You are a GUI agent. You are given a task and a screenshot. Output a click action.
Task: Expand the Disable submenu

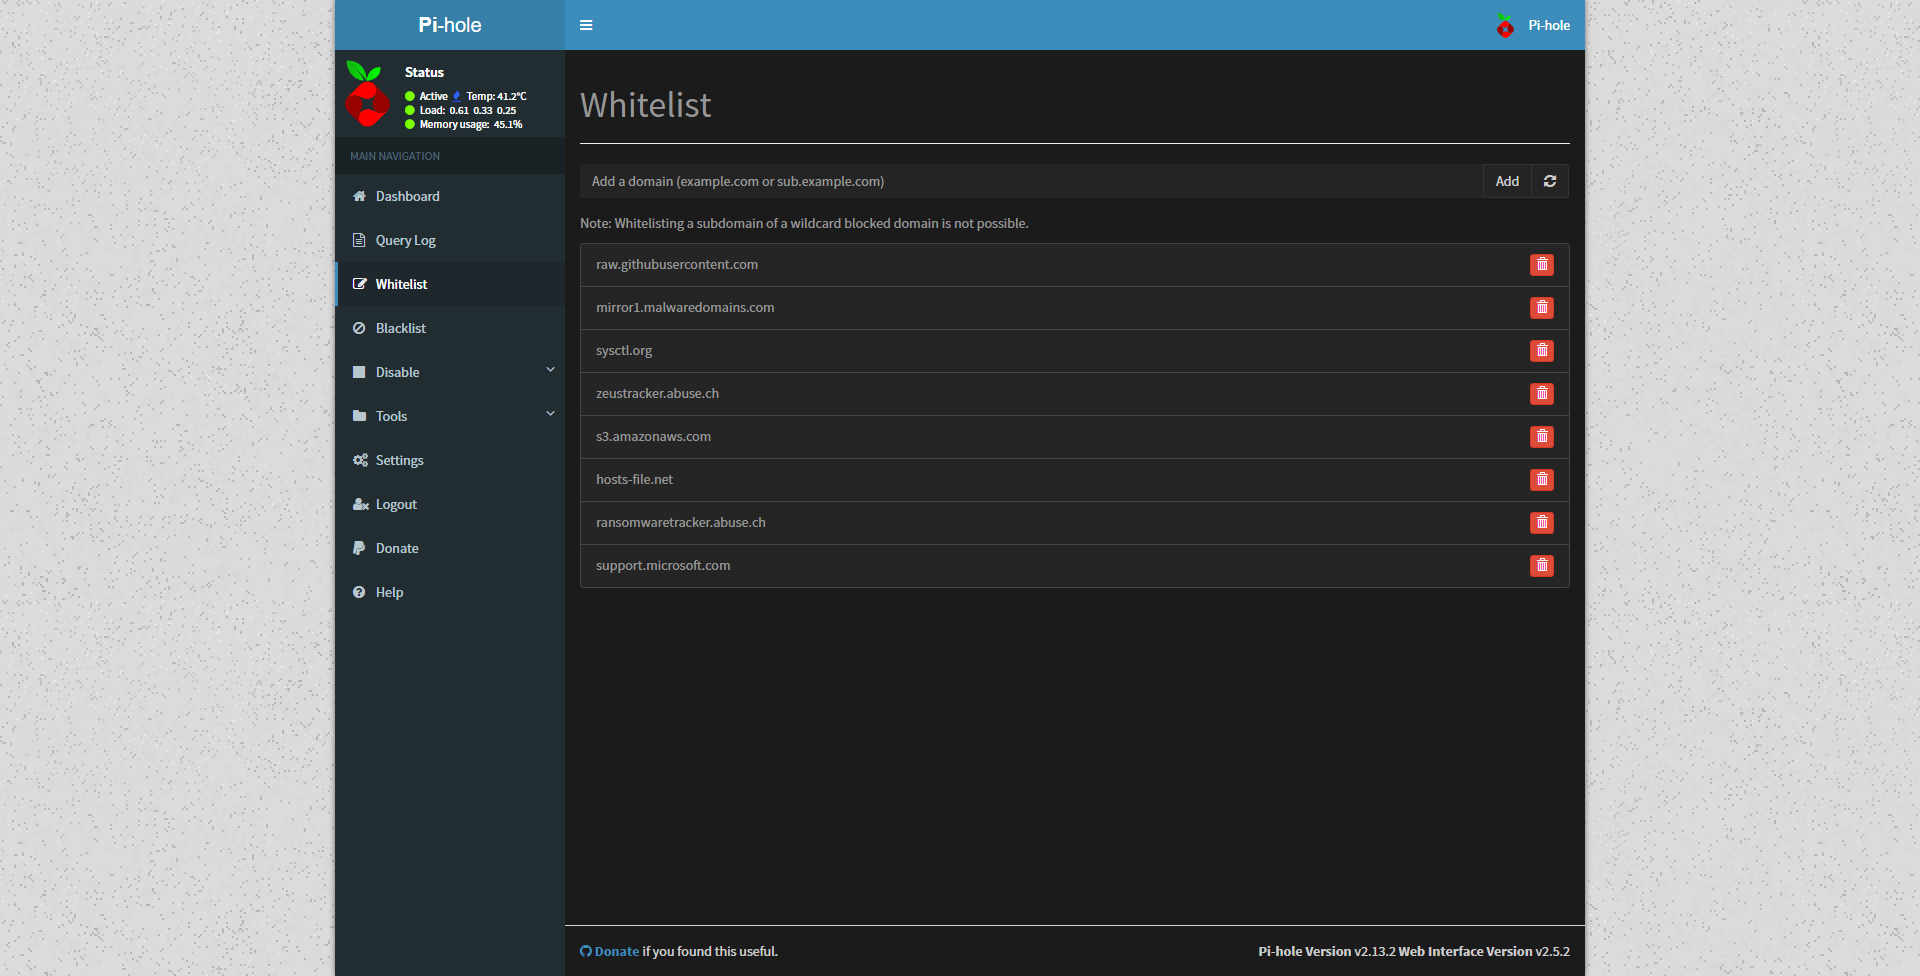click(450, 372)
